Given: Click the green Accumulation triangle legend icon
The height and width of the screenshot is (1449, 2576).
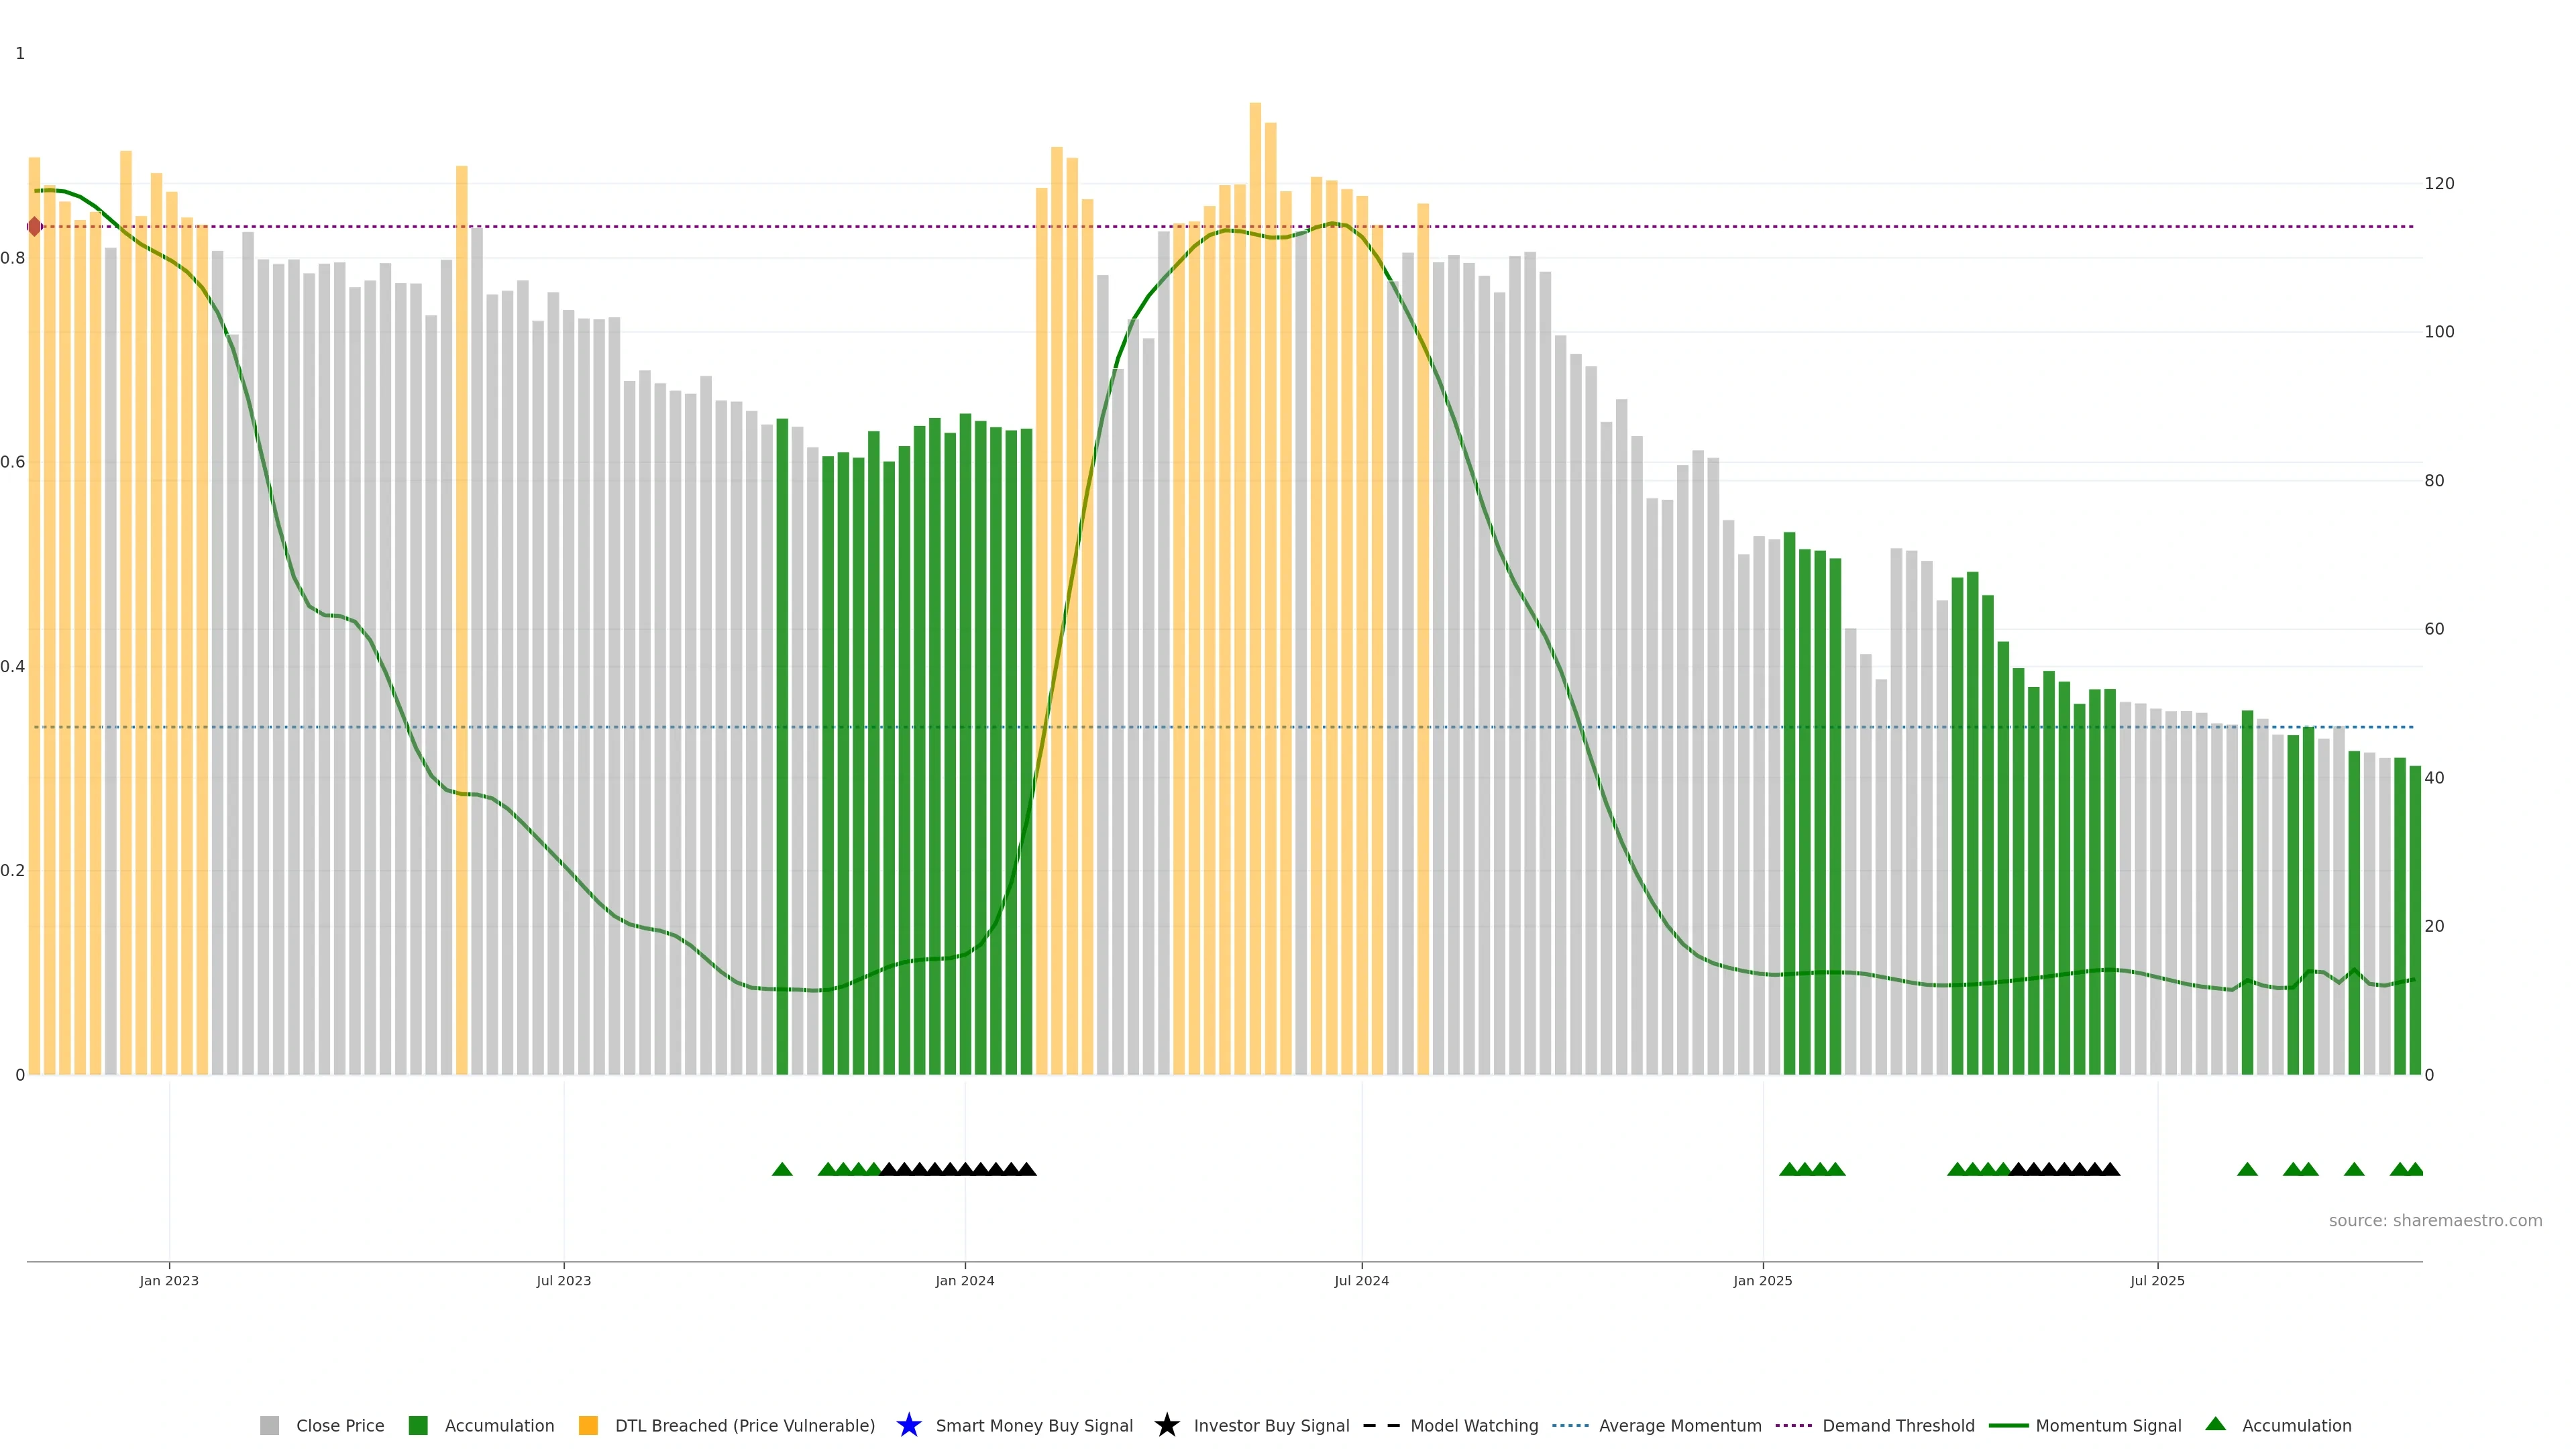Looking at the screenshot, I should (2215, 1424).
